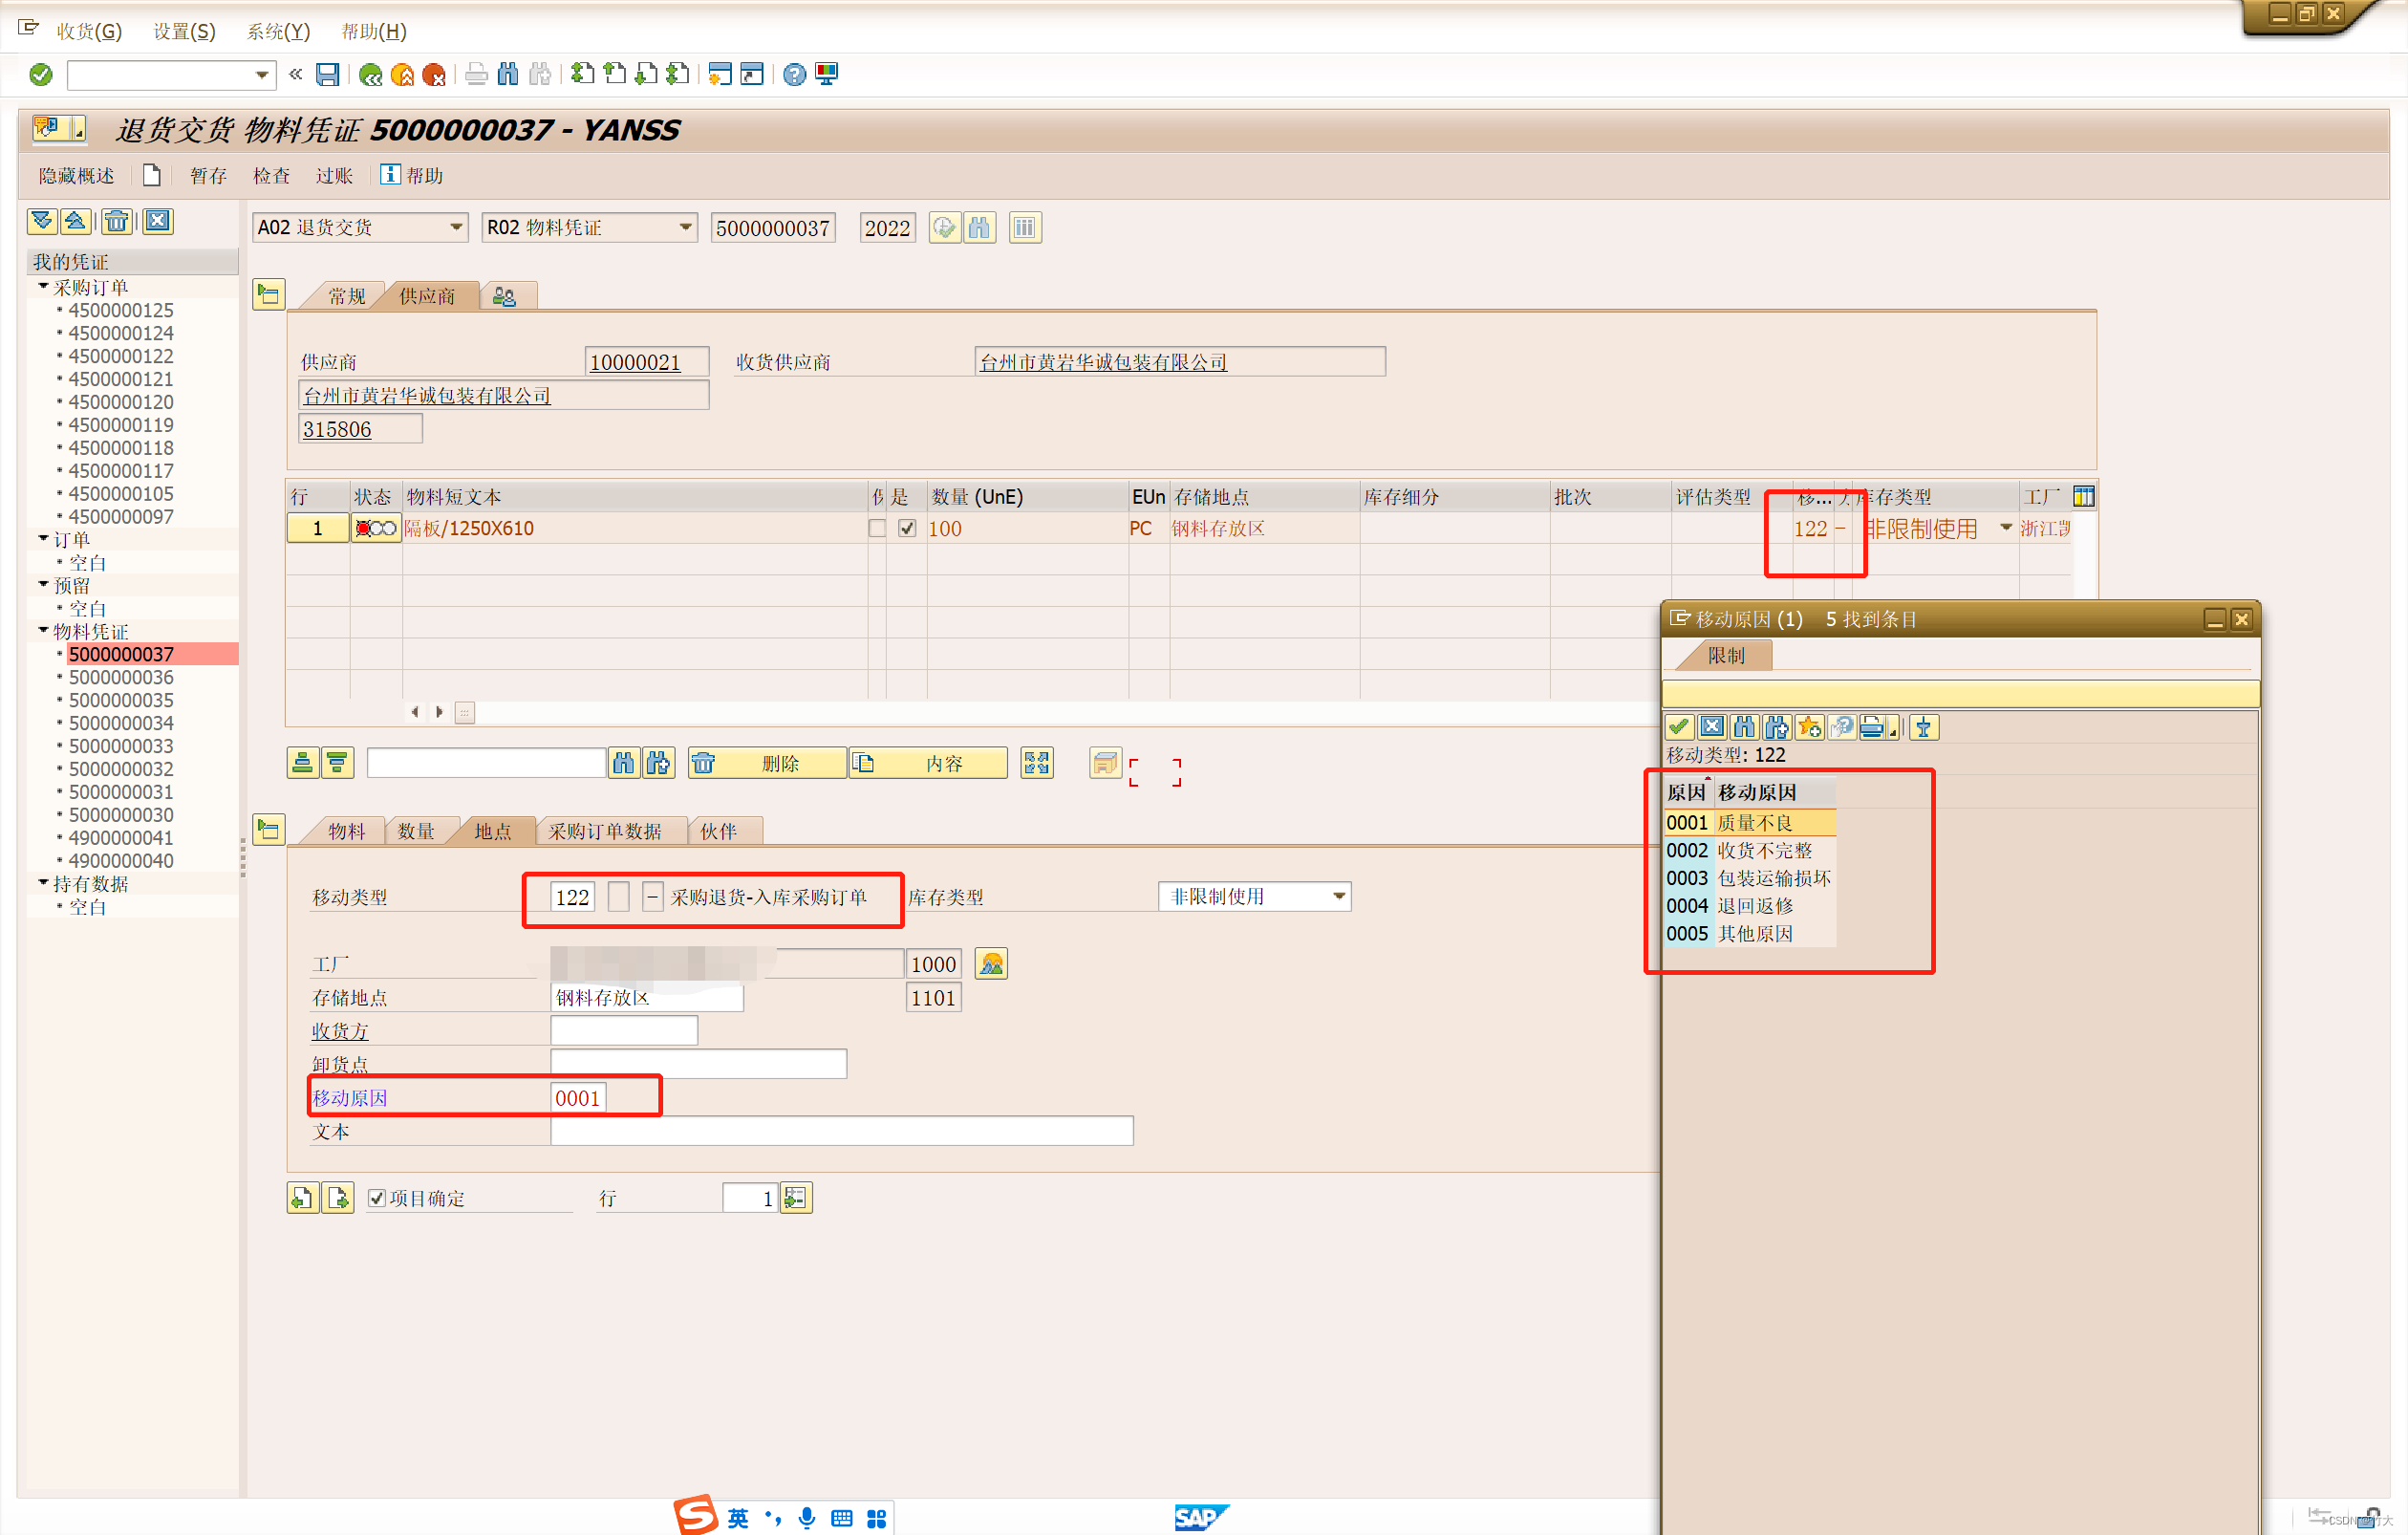Toggle the unchecked box in item row 1
Image resolution: width=2408 pixels, height=1535 pixels.
877,528
